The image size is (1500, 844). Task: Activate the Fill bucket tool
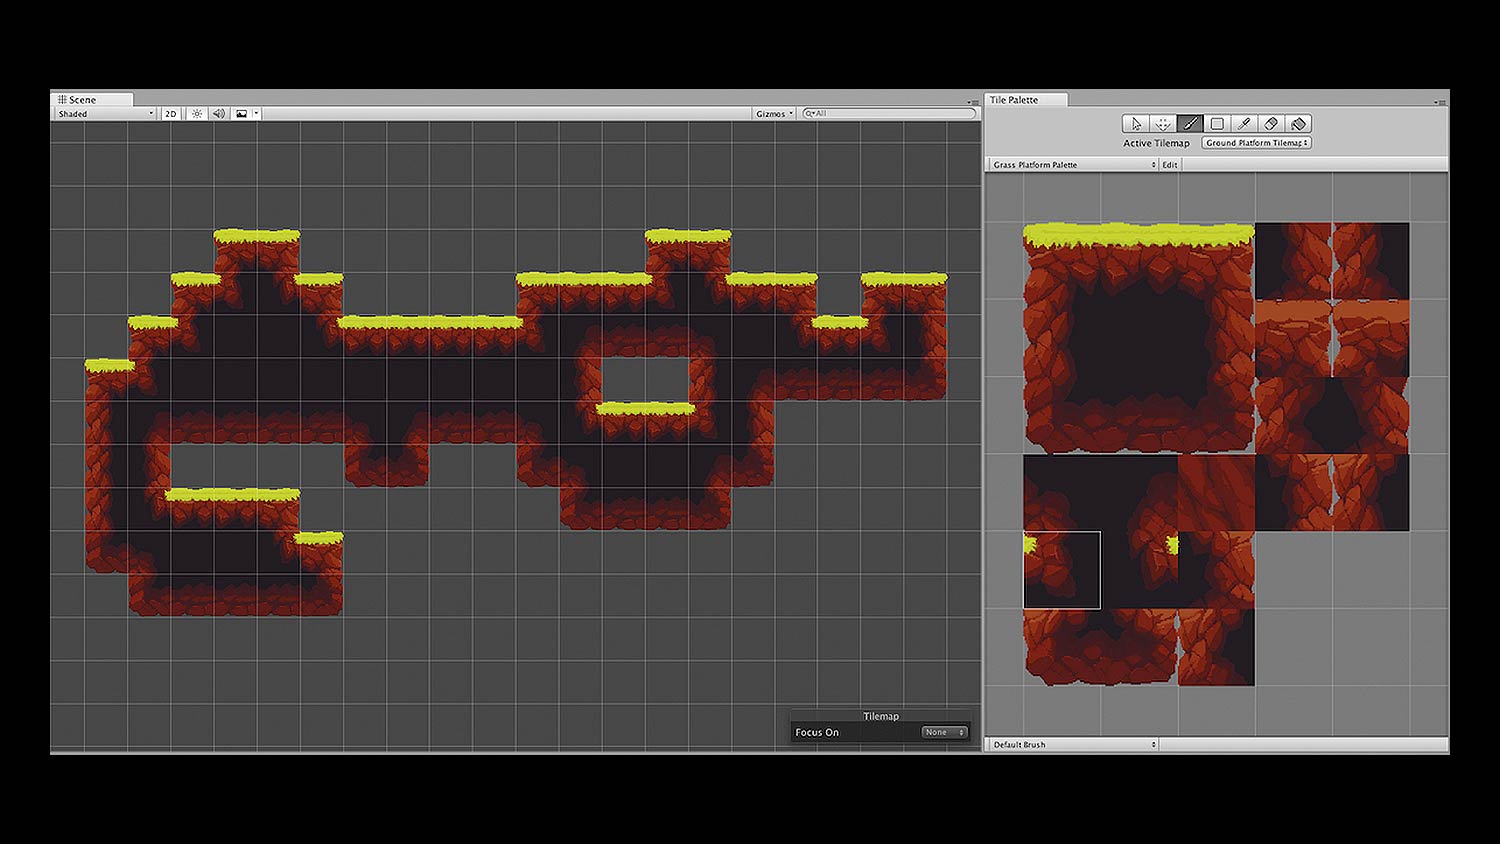[x=1298, y=123]
